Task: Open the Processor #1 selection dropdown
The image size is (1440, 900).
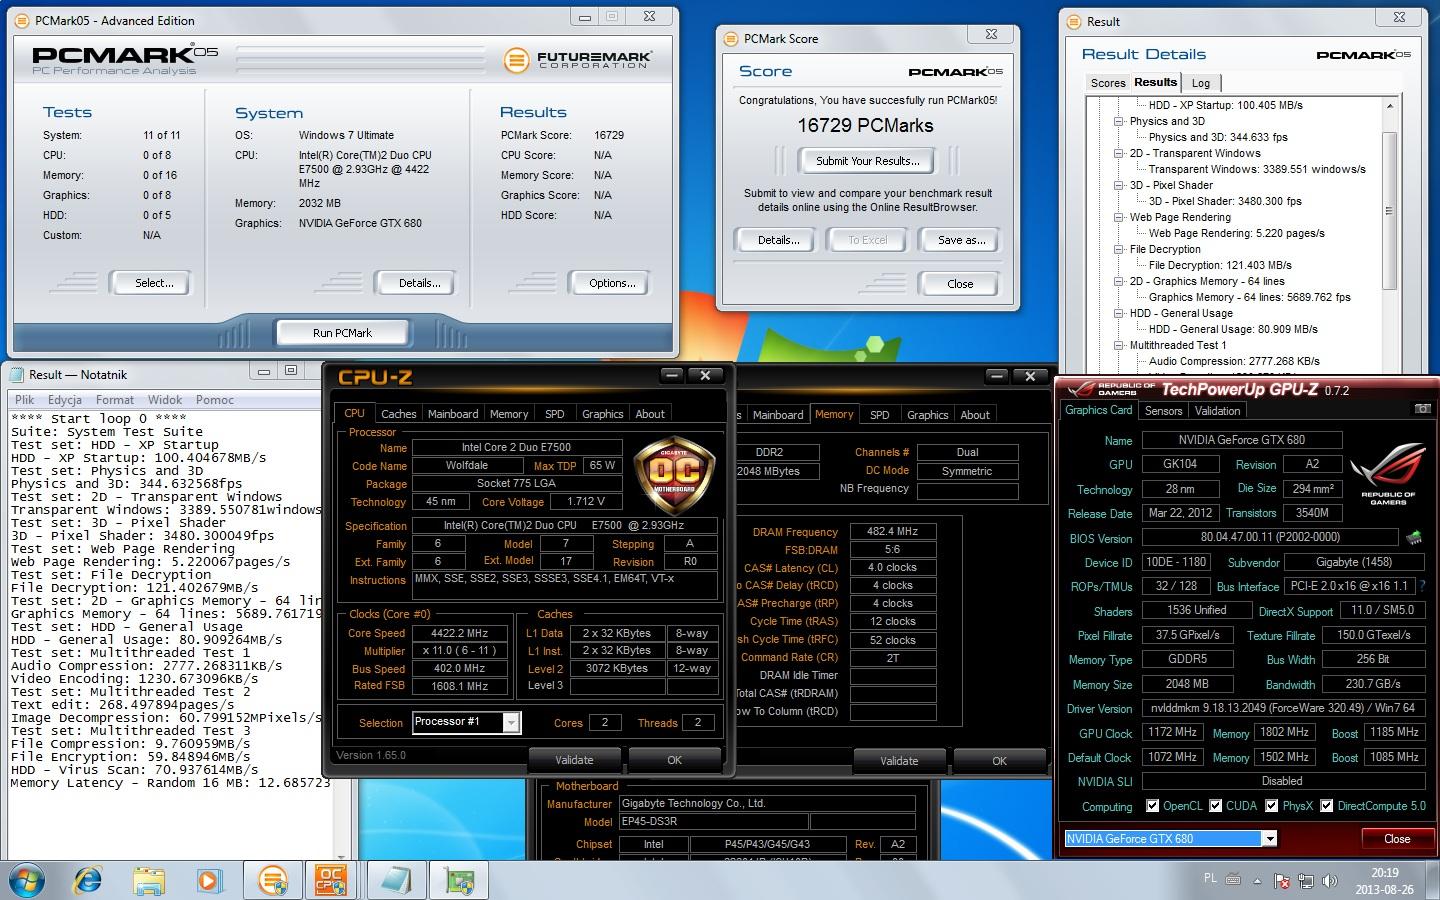Action: (511, 722)
